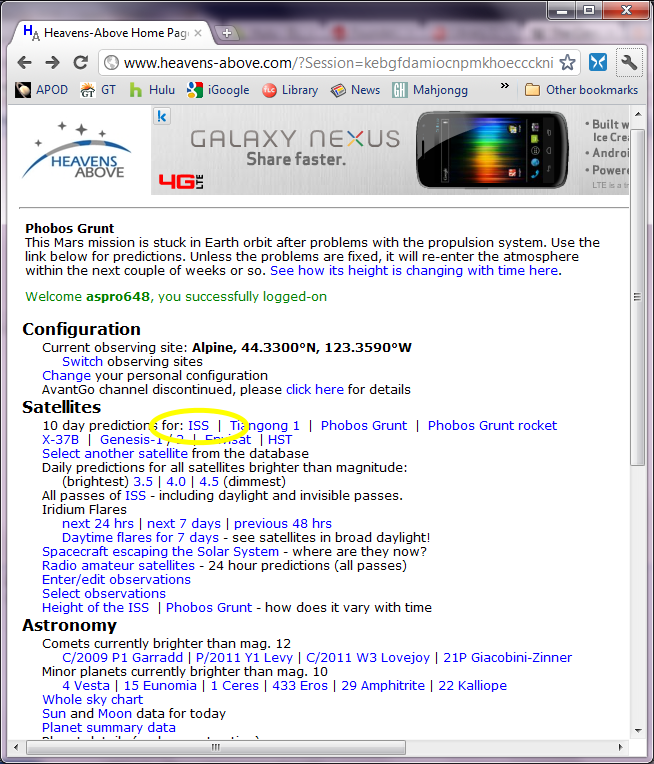The width and height of the screenshot is (654, 764).
Task: Close the Heavens-Above Home Page tab
Action: pos(197,33)
